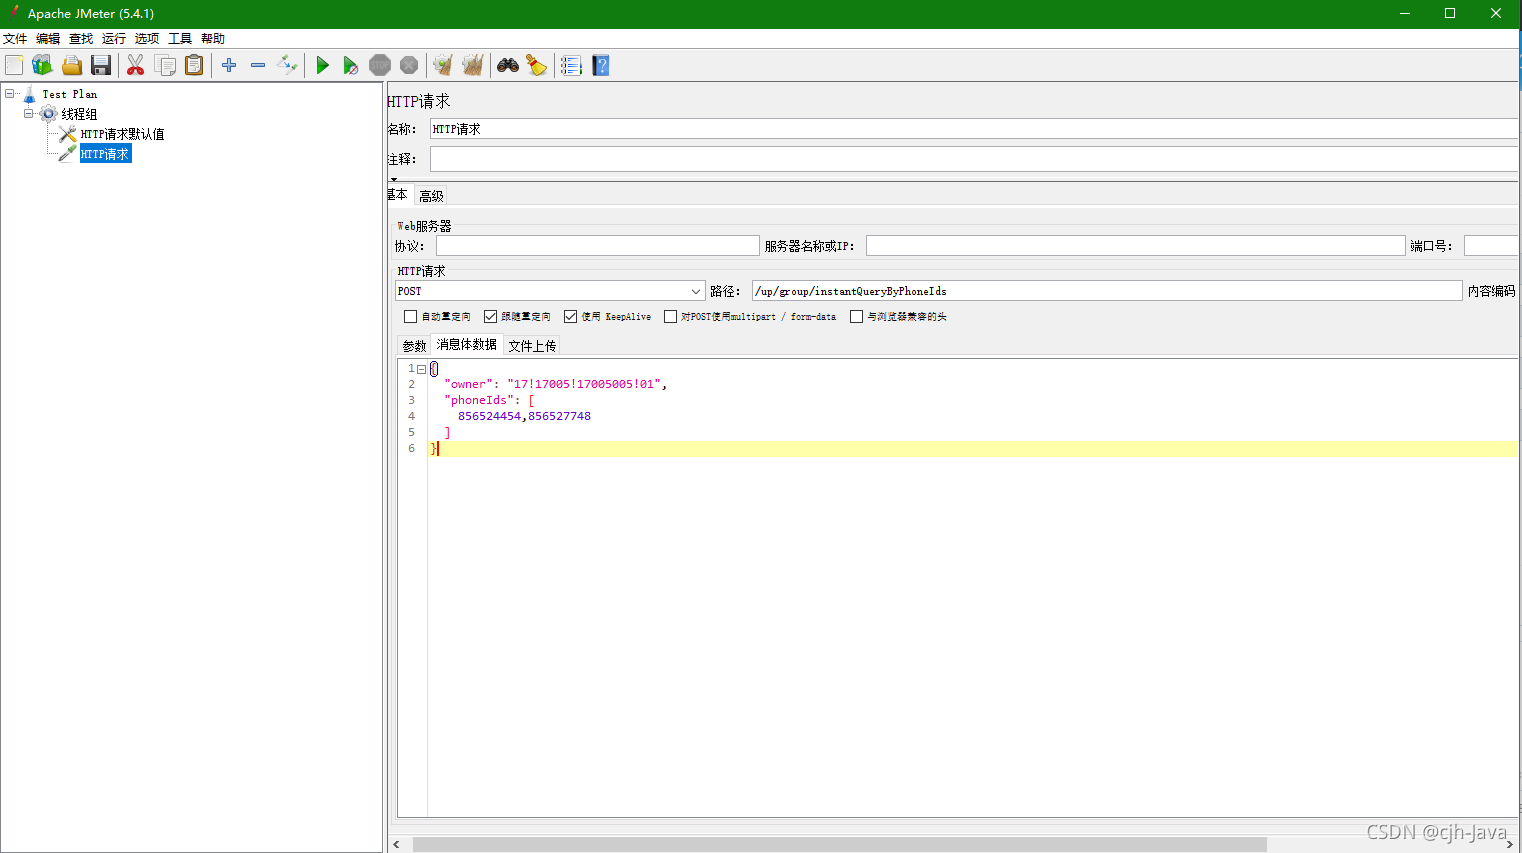This screenshot has width=1522, height=853.
Task: Open the 运行 menu
Action: tap(114, 38)
